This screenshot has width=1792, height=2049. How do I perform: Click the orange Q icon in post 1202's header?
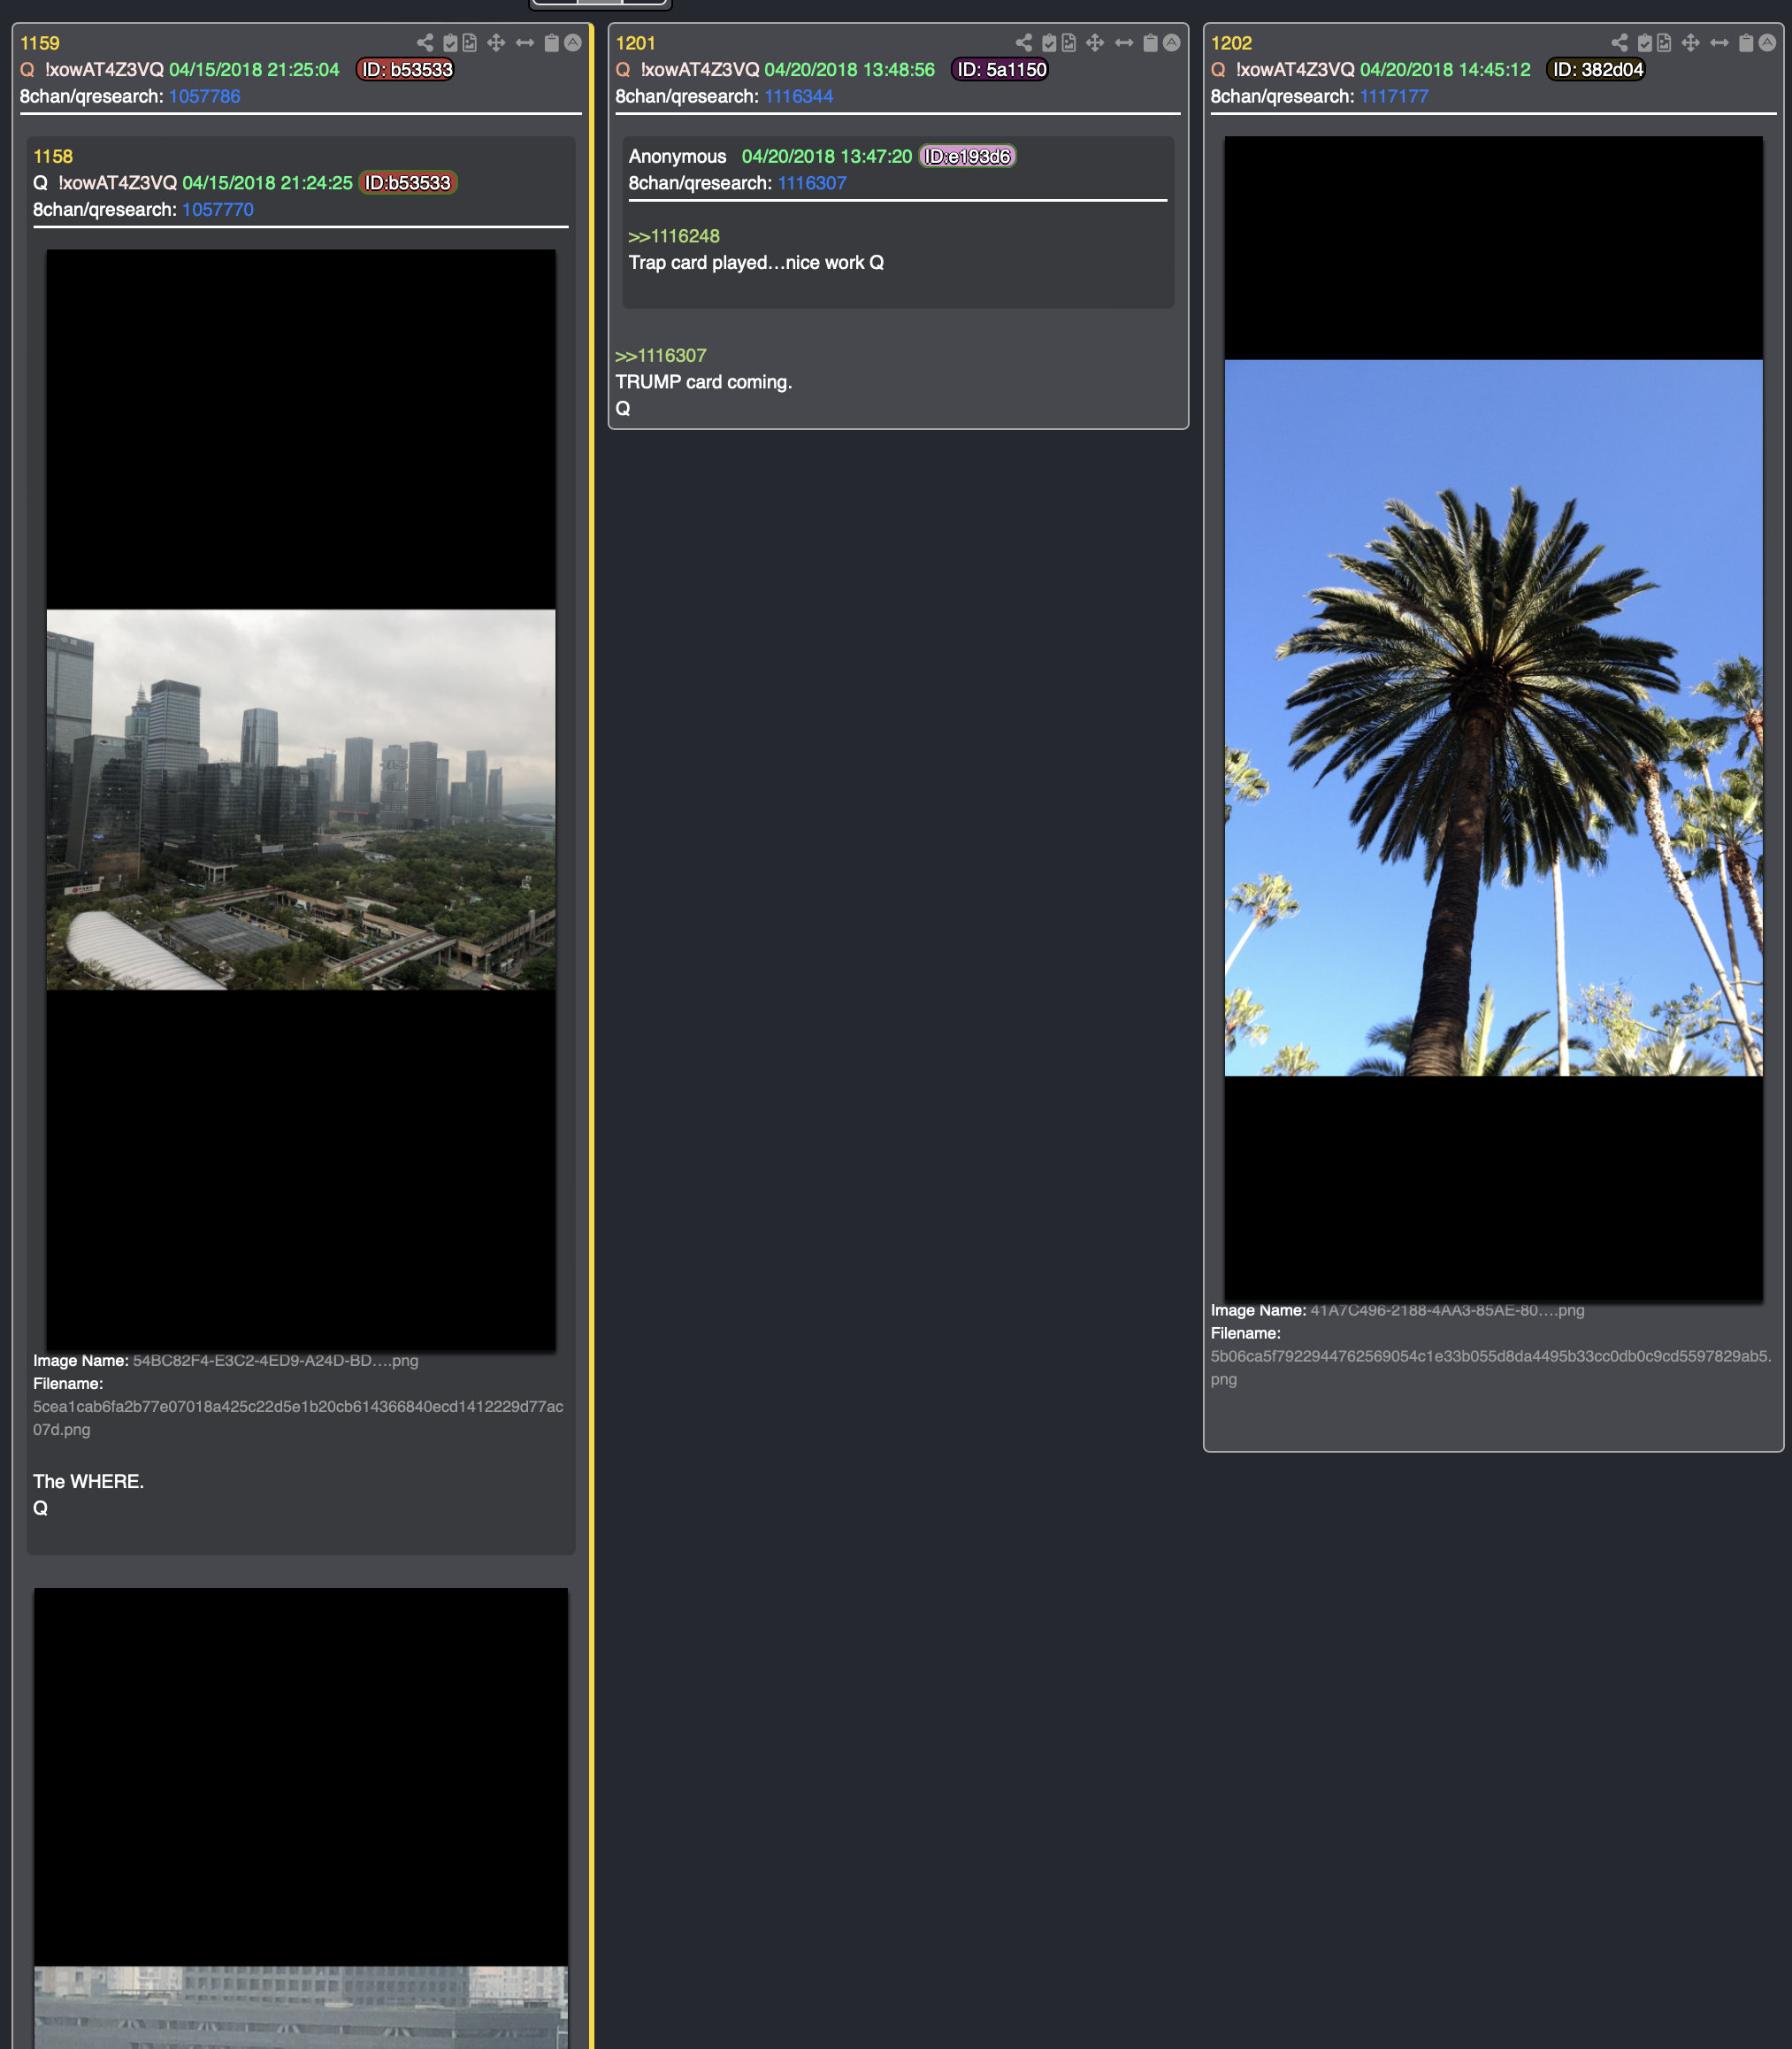pos(1218,70)
